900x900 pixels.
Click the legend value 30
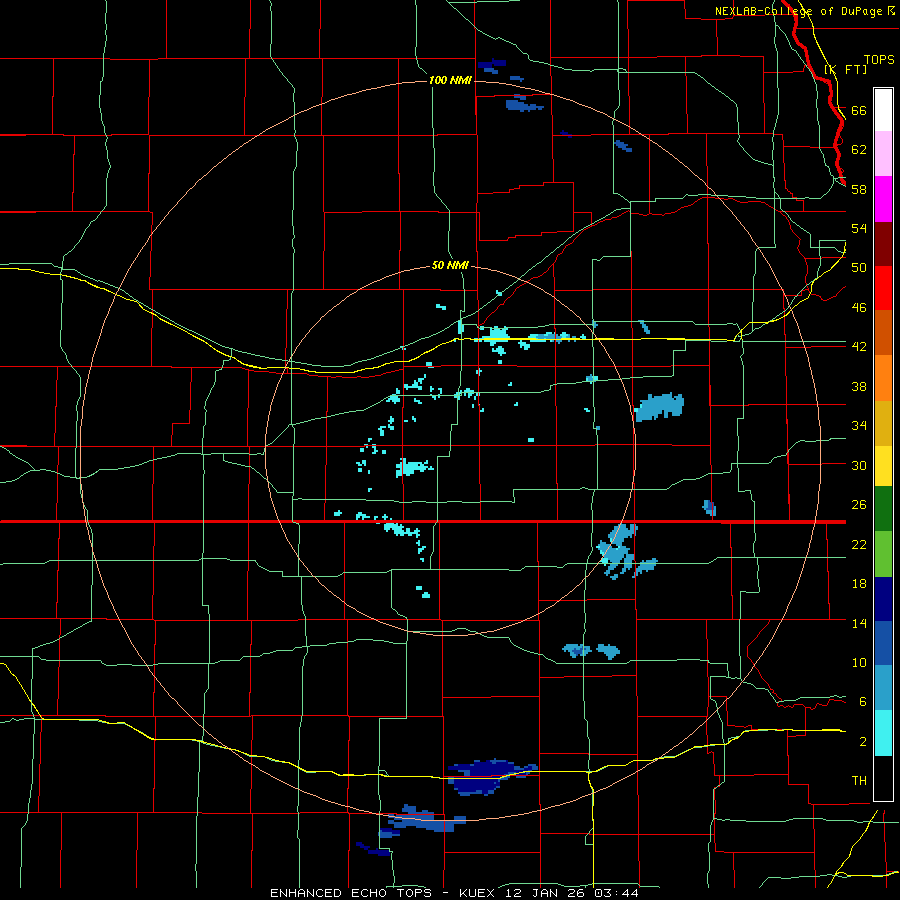[x=859, y=465]
